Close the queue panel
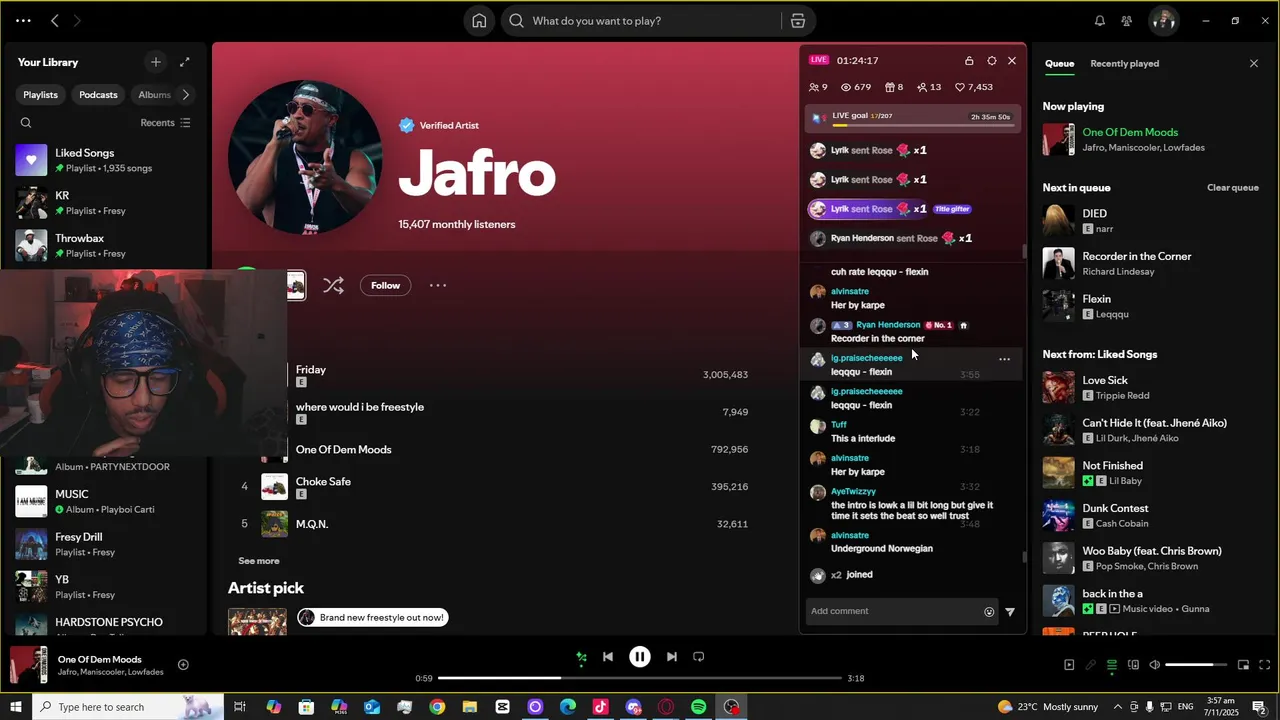Viewport: 1280px width, 720px height. (1254, 63)
